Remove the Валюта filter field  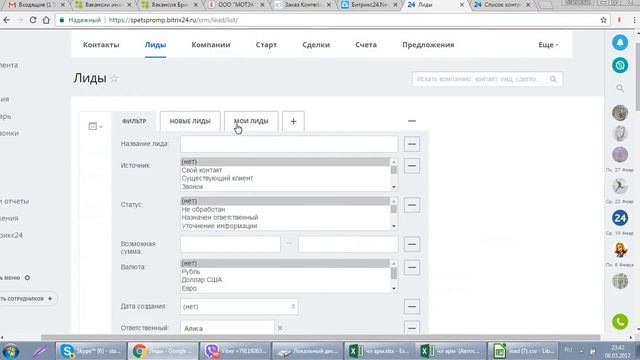412,267
